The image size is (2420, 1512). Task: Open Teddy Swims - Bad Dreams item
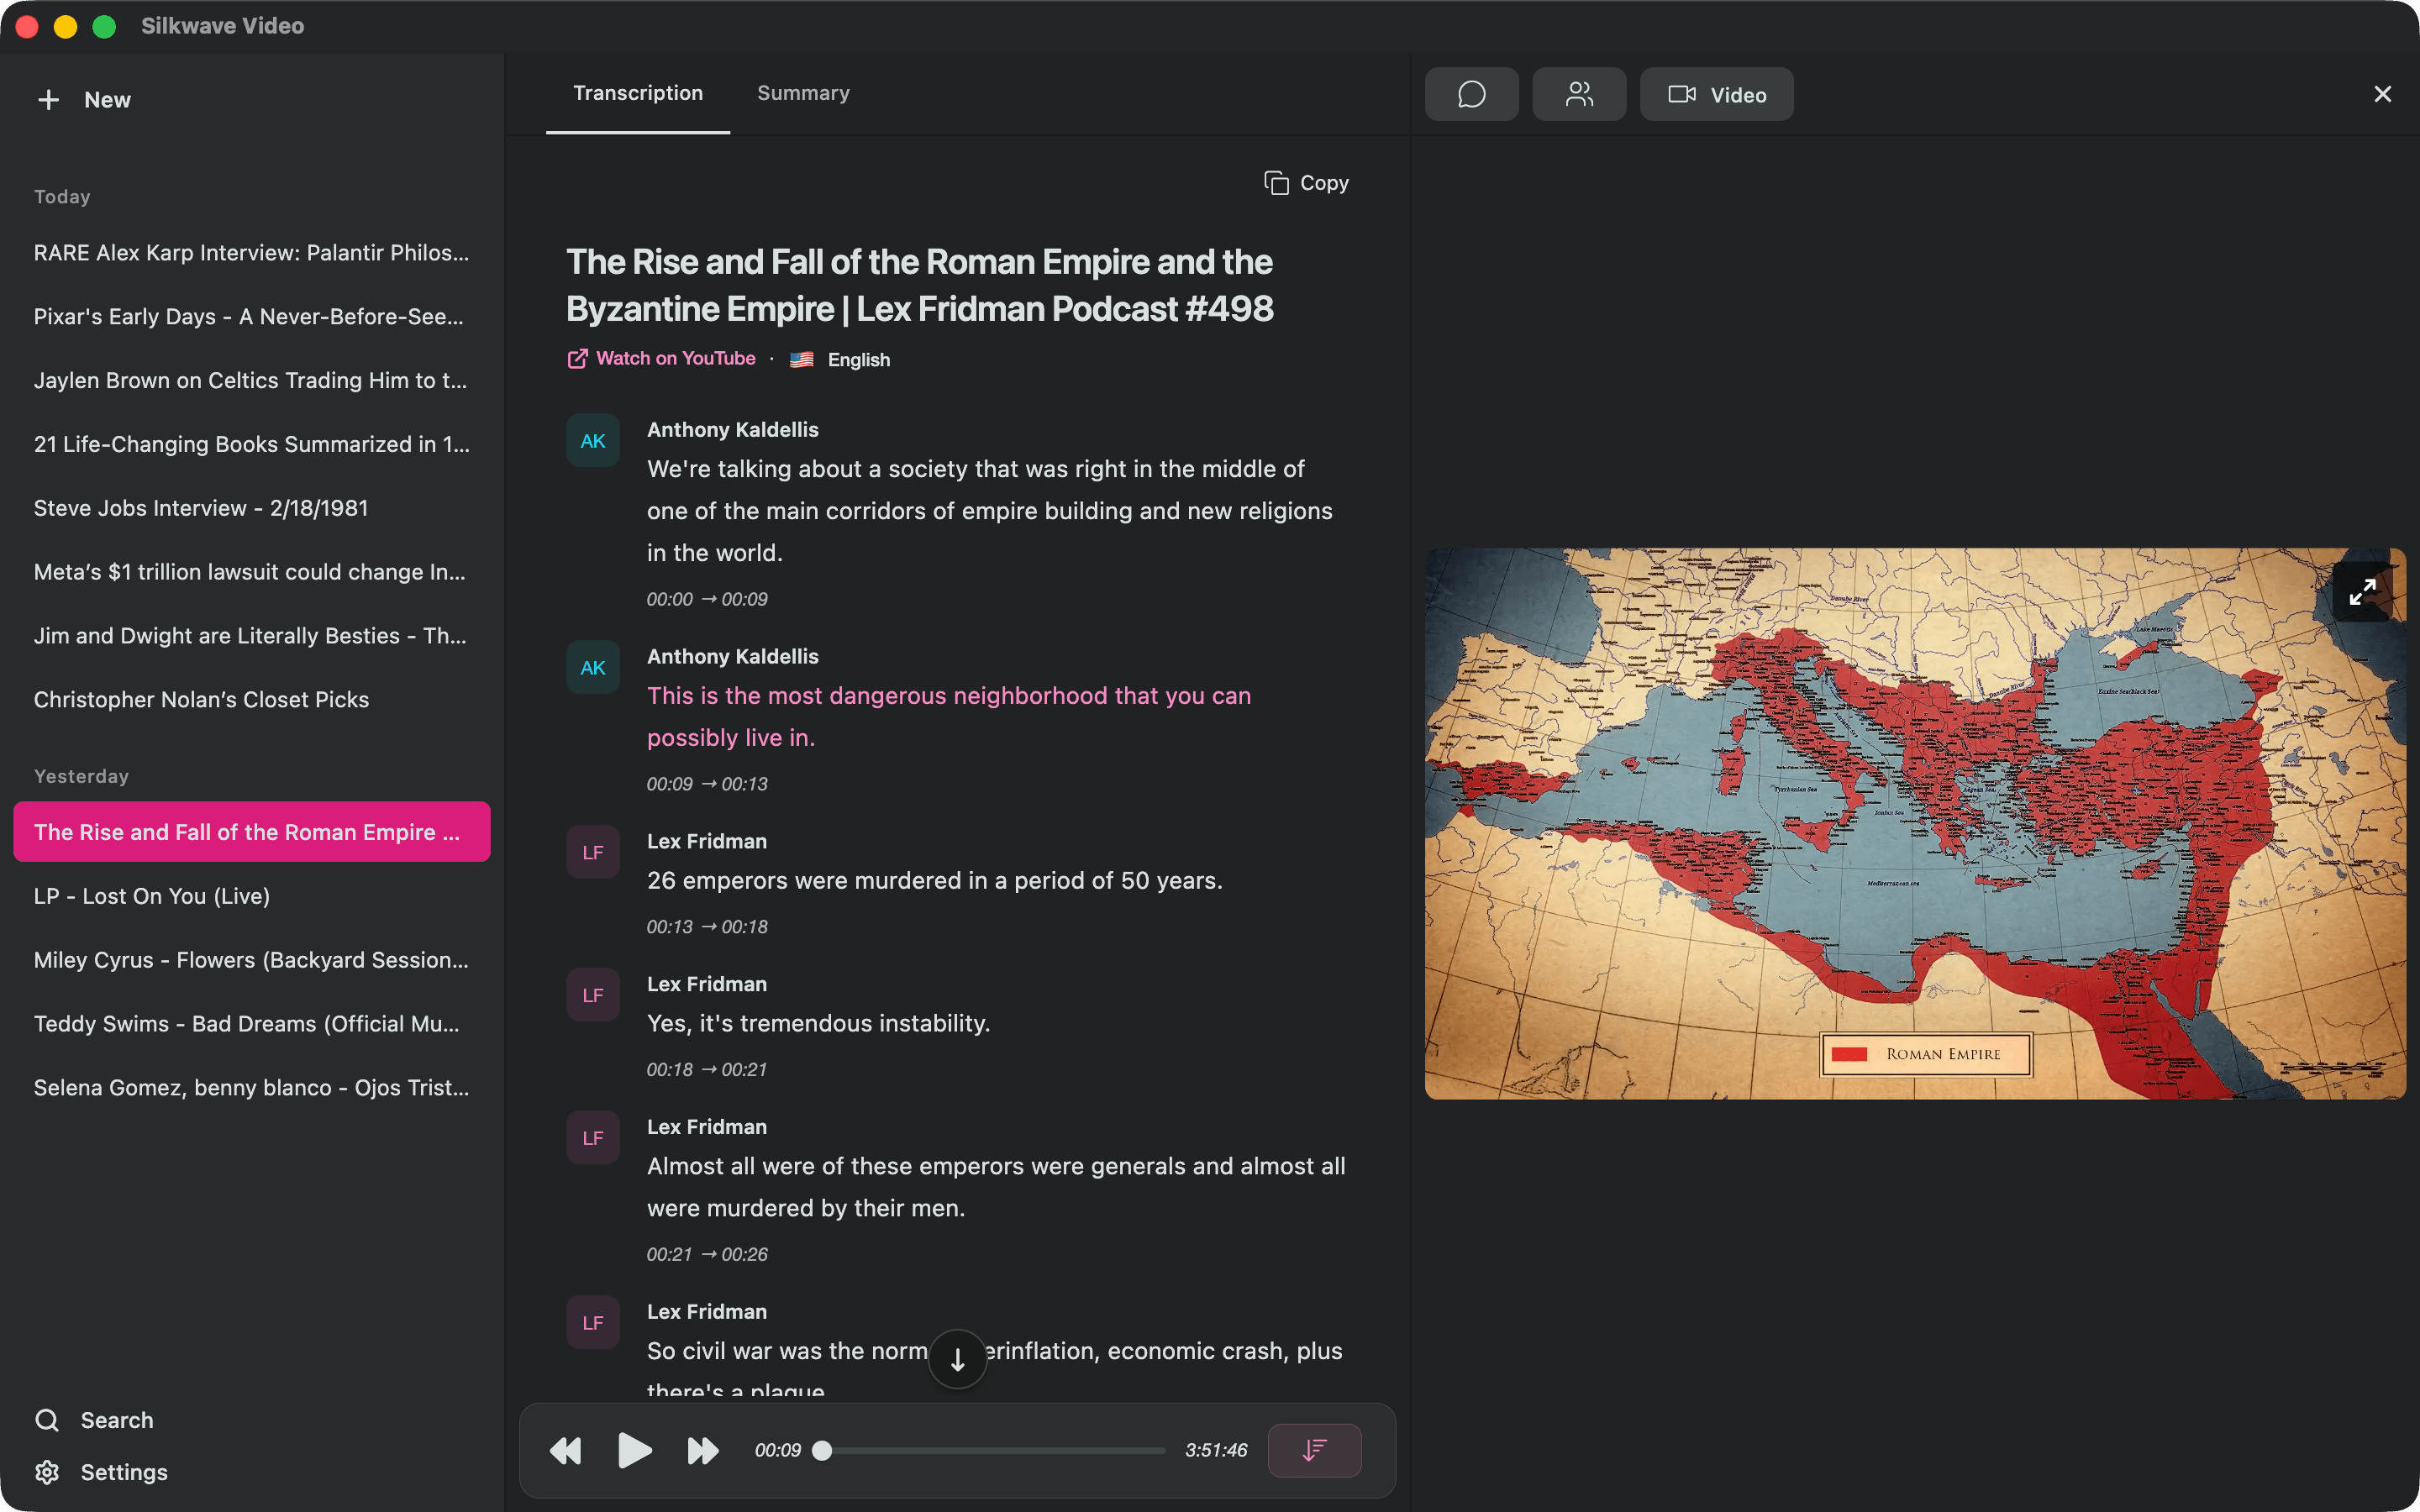click(x=251, y=1024)
